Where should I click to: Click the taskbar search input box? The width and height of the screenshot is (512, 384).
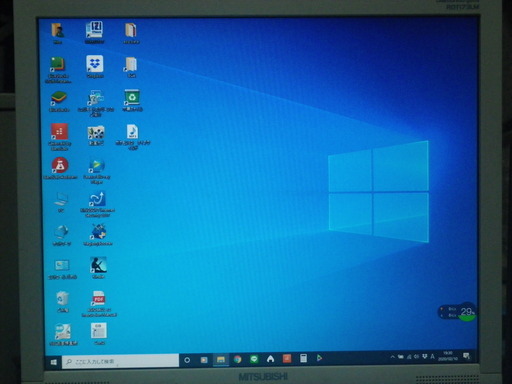click(120, 361)
